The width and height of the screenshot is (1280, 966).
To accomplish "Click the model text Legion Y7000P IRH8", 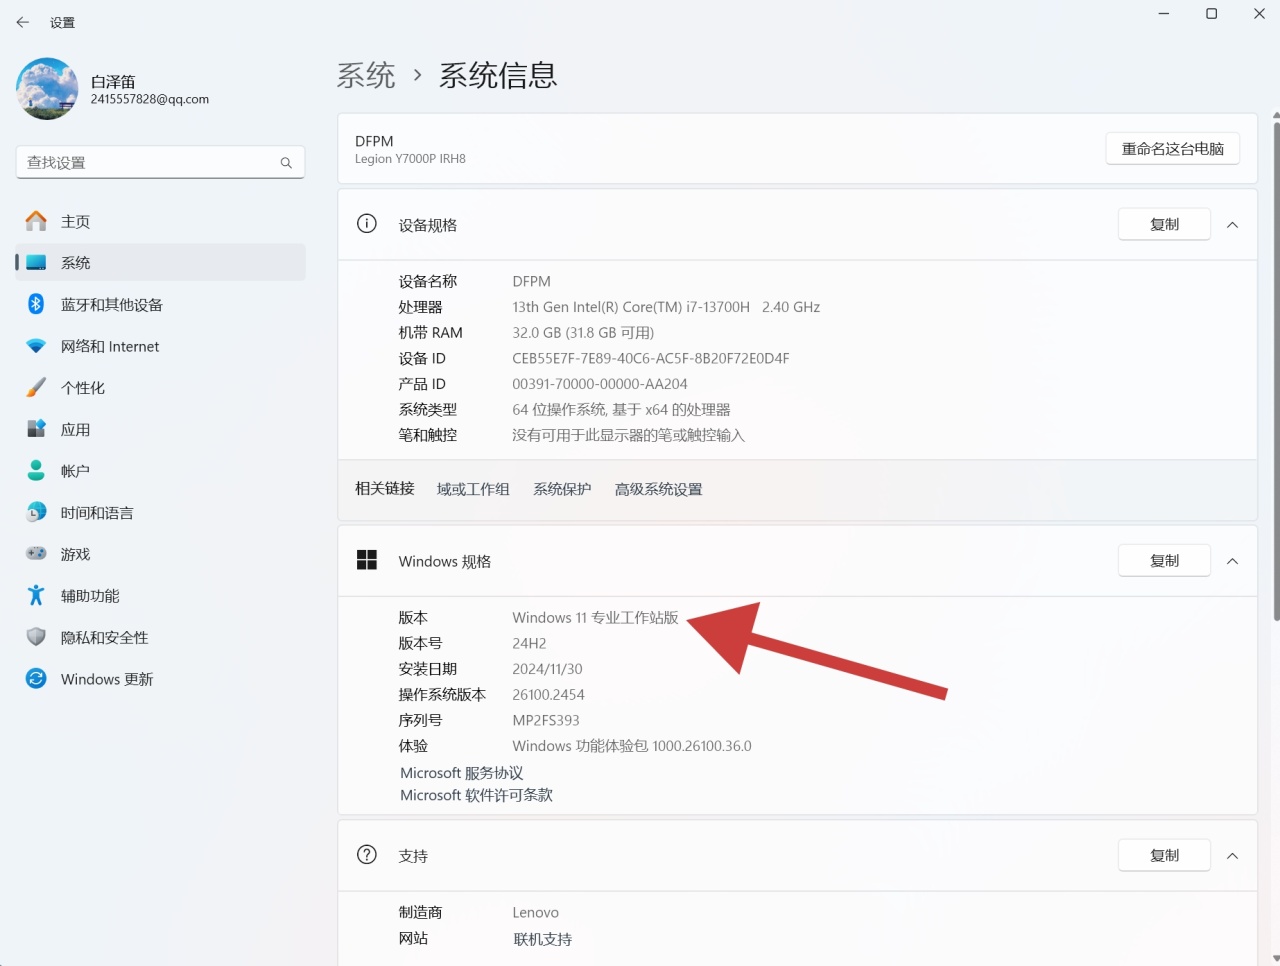I will [x=410, y=159].
